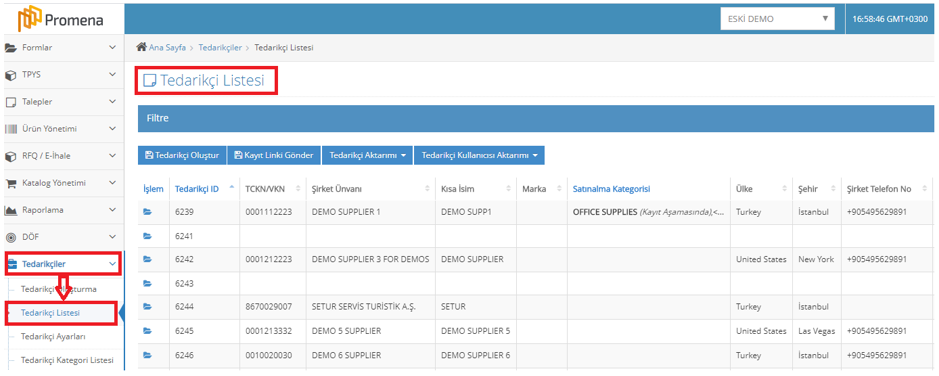Open folder icon for supplier 6239
939x376 pixels.
[x=147, y=212]
